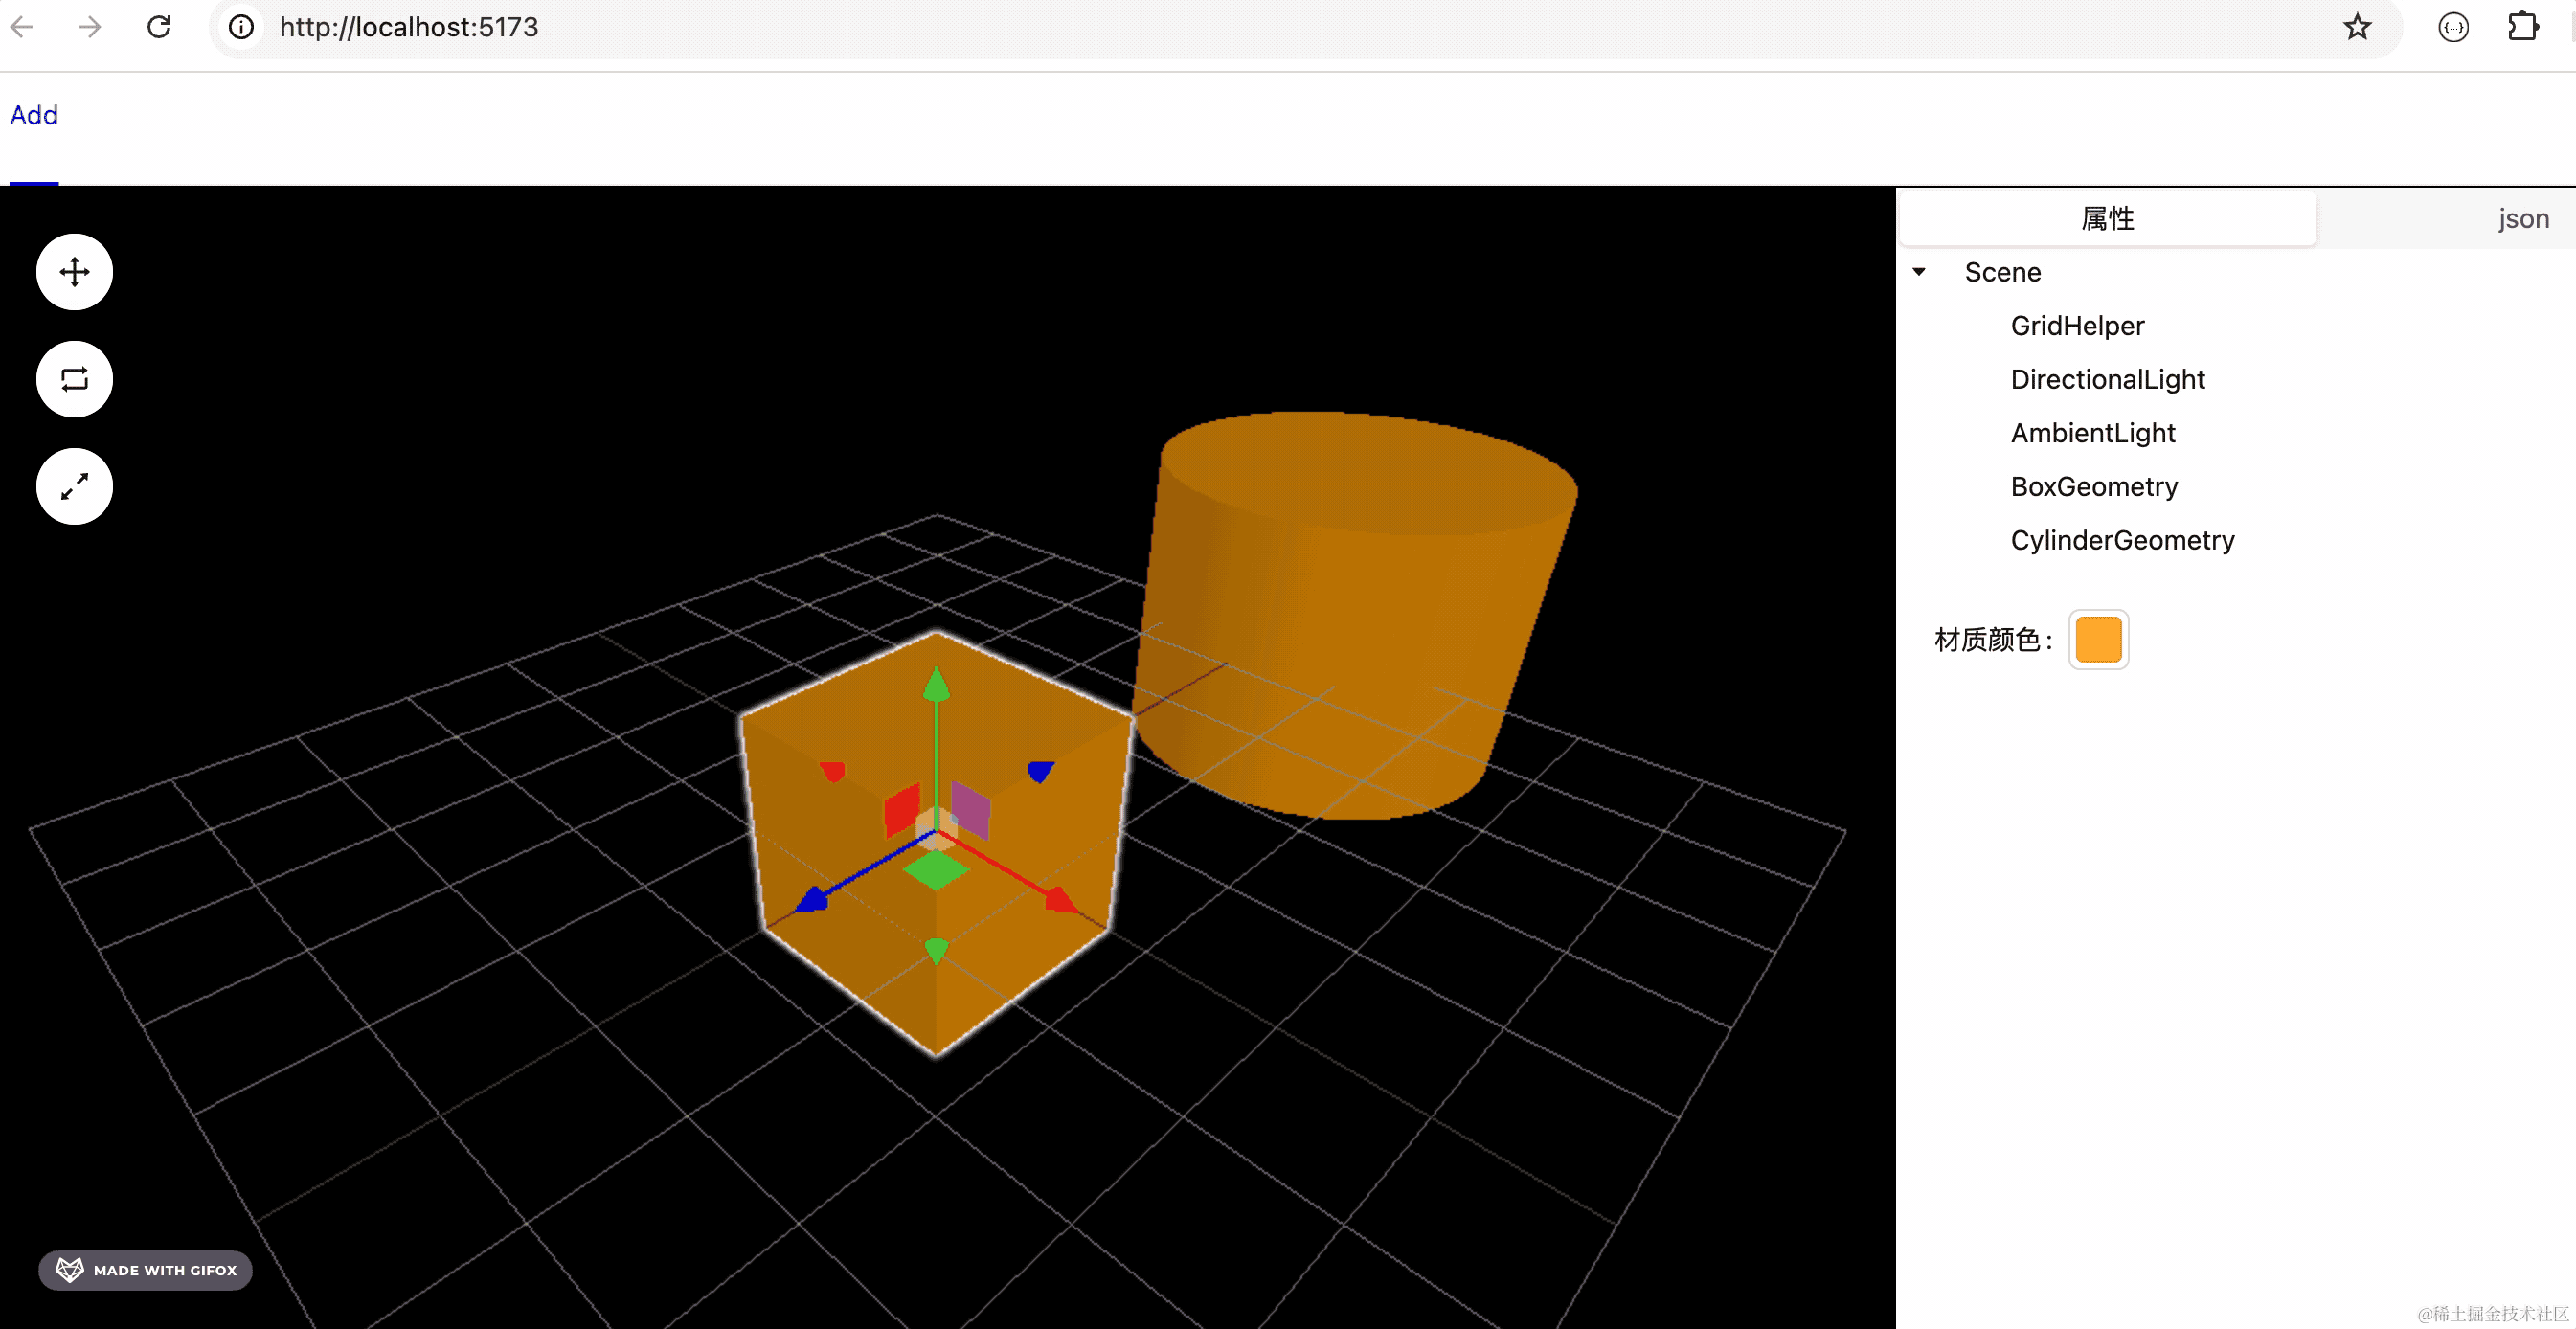The height and width of the screenshot is (1329, 2576).
Task: Switch to the 属性 tab
Action: (2107, 218)
